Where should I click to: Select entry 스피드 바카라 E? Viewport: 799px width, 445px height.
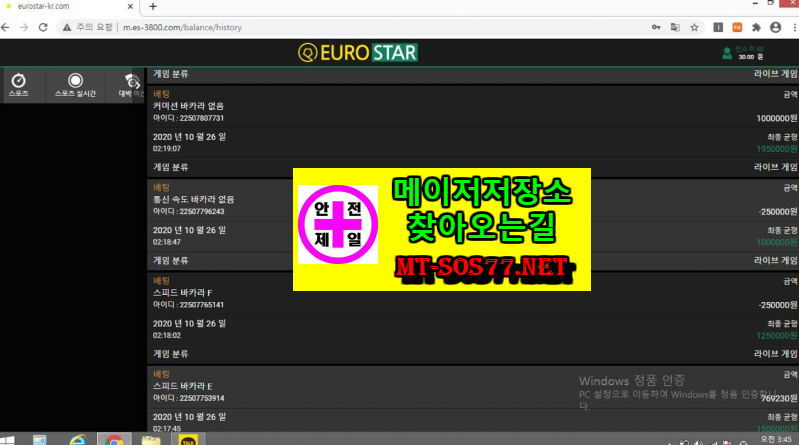[x=182, y=386]
